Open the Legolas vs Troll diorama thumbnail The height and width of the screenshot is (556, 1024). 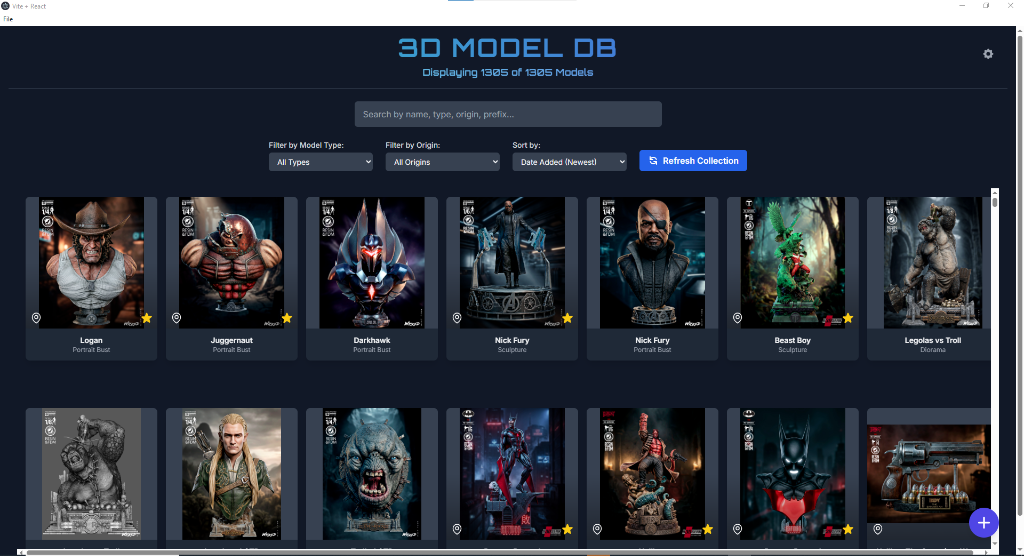click(933, 263)
